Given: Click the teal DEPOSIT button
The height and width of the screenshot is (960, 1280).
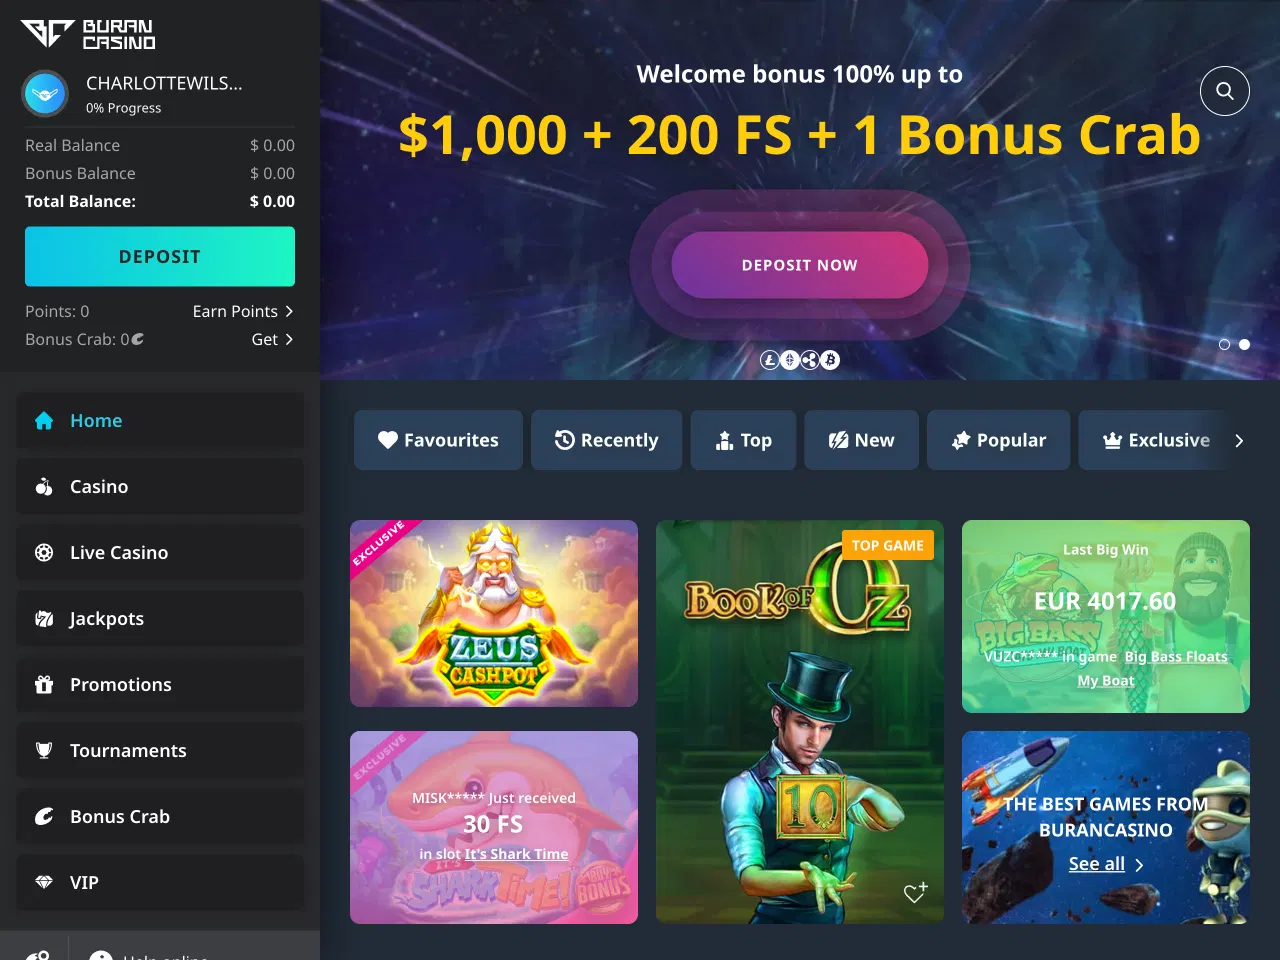Looking at the screenshot, I should click(160, 257).
